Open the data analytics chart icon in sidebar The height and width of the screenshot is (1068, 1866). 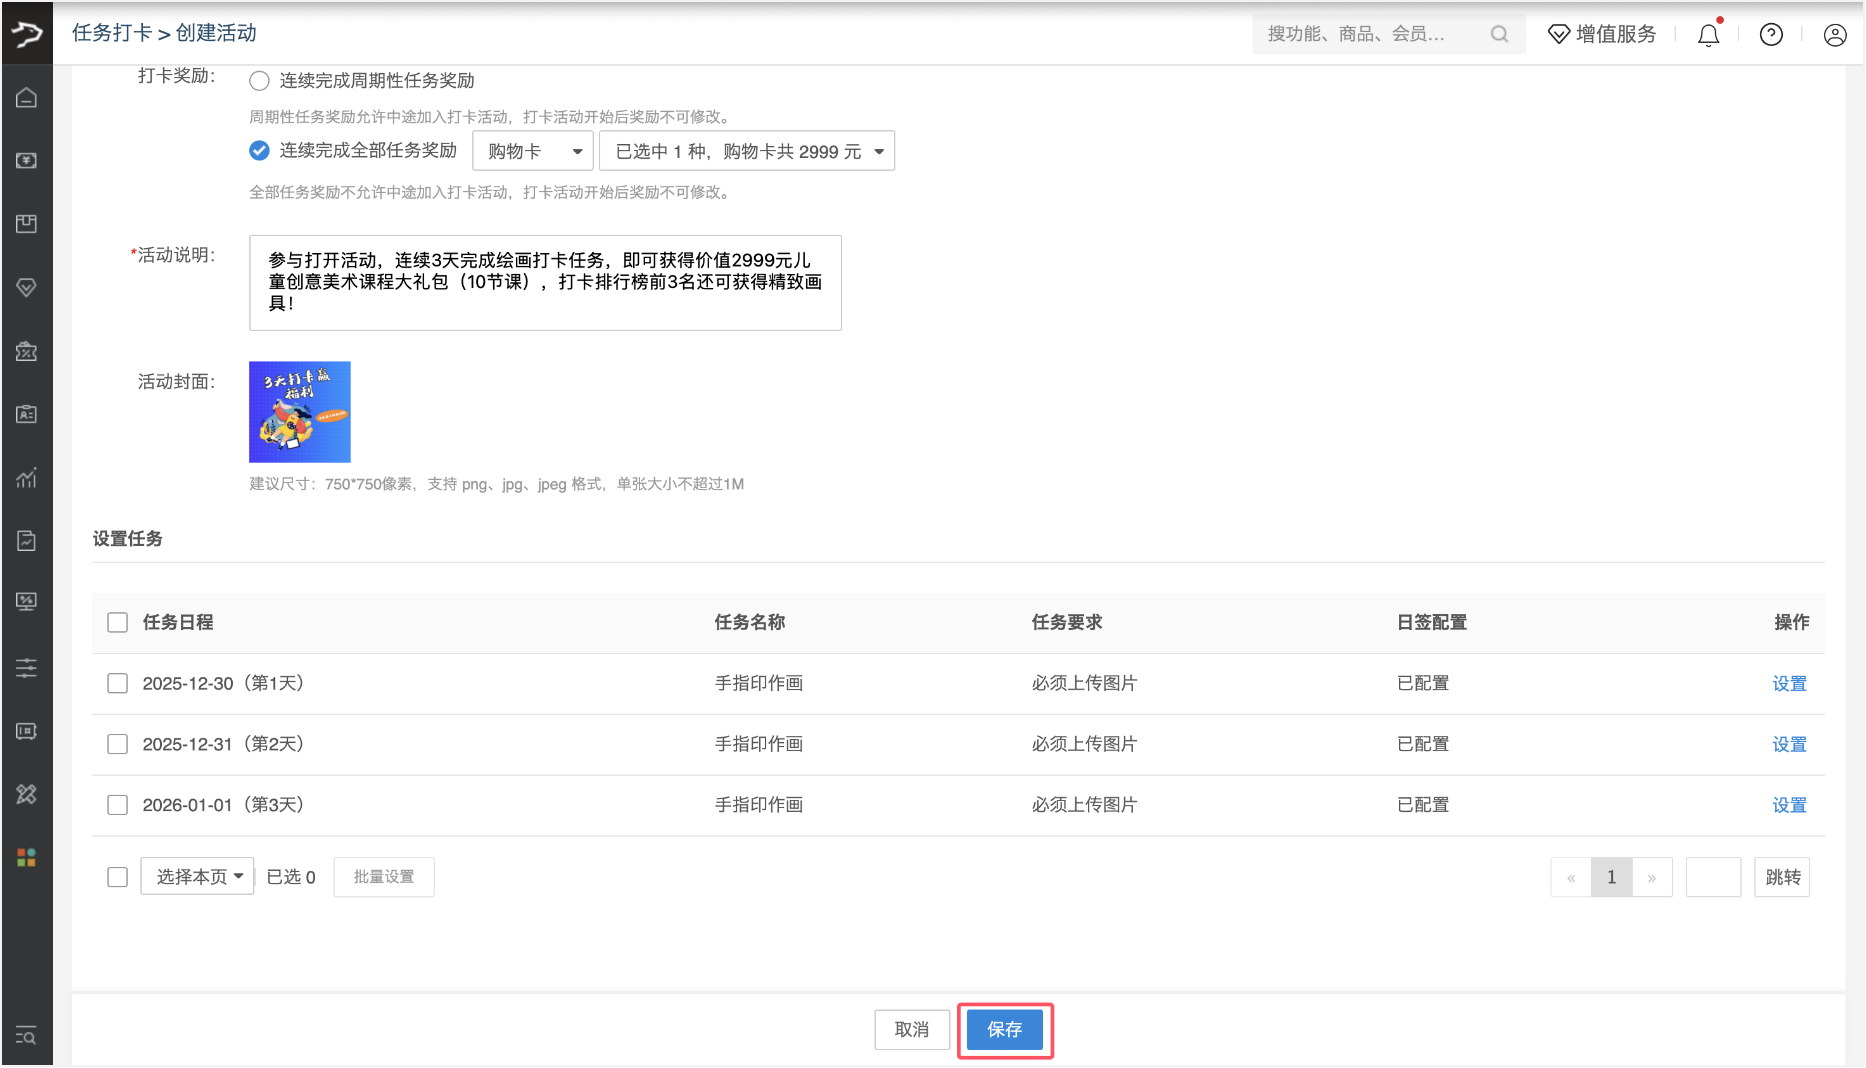point(27,477)
